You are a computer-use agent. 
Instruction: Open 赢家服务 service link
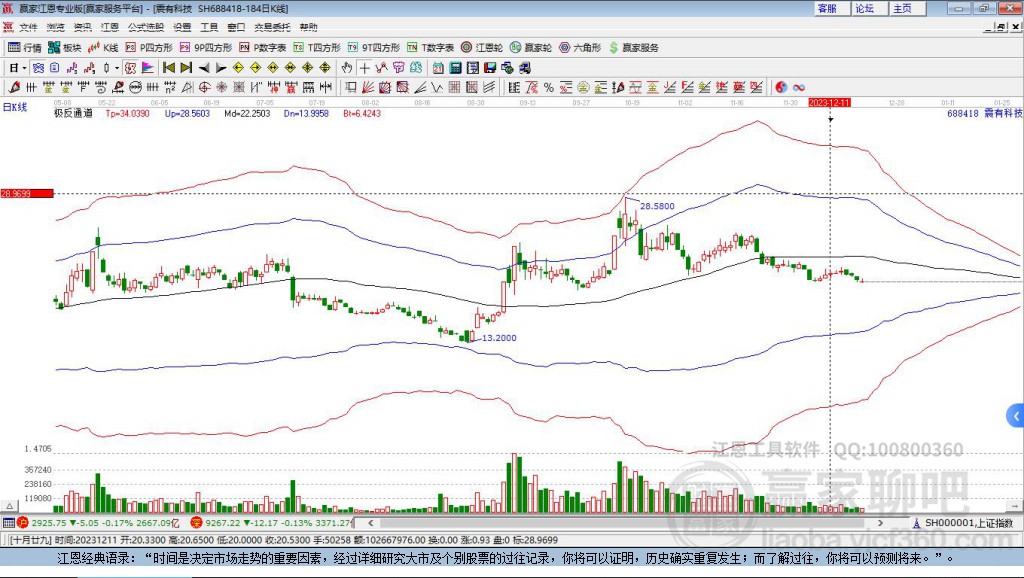tap(634, 48)
